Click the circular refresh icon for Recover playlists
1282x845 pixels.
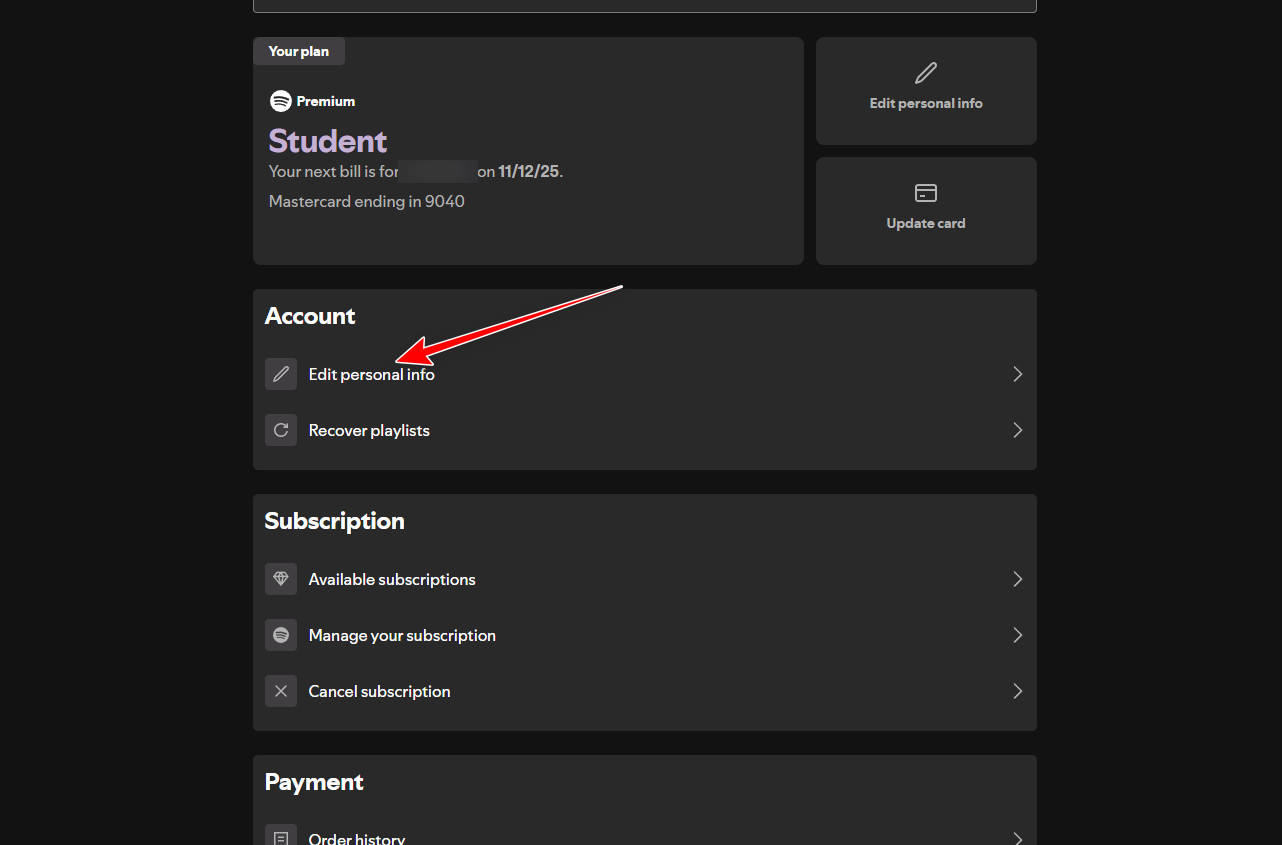(281, 429)
